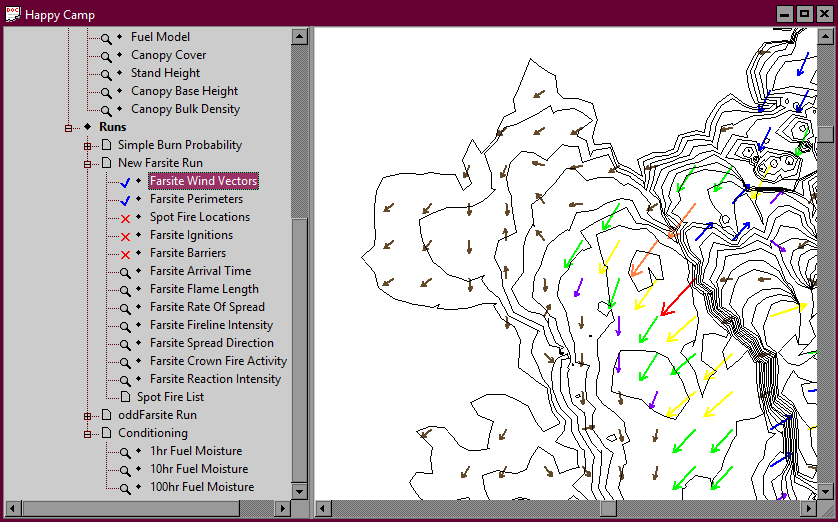838x522 pixels.
Task: Click the magnifier icon beside Canopy Cover
Action: [x=106, y=57]
